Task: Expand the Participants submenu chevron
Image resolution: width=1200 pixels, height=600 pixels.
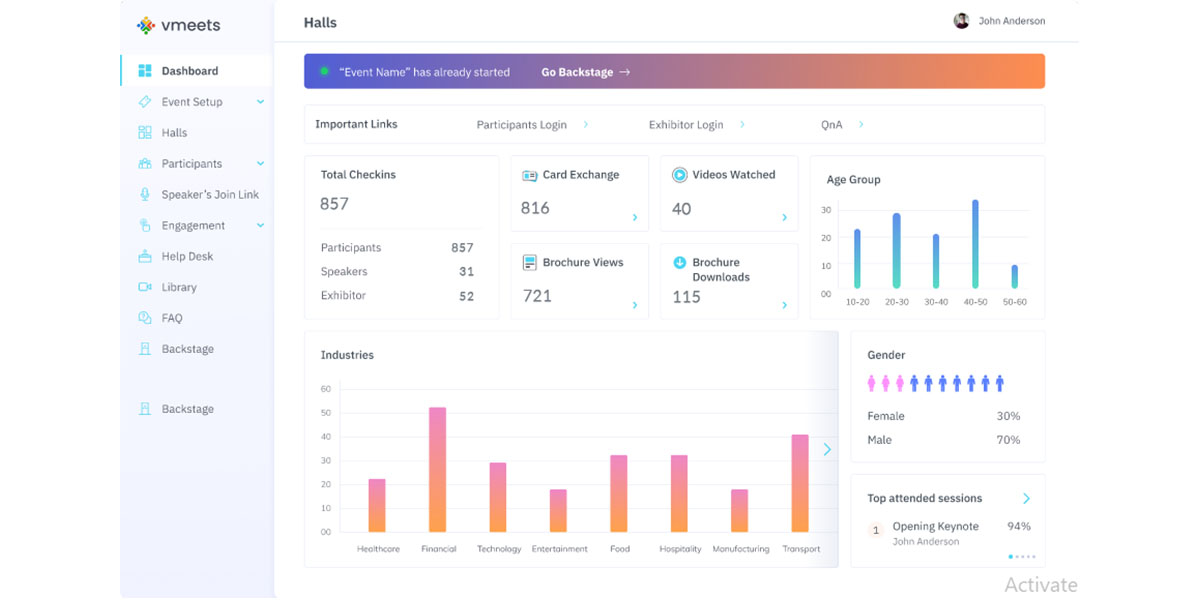Action: [x=260, y=164]
